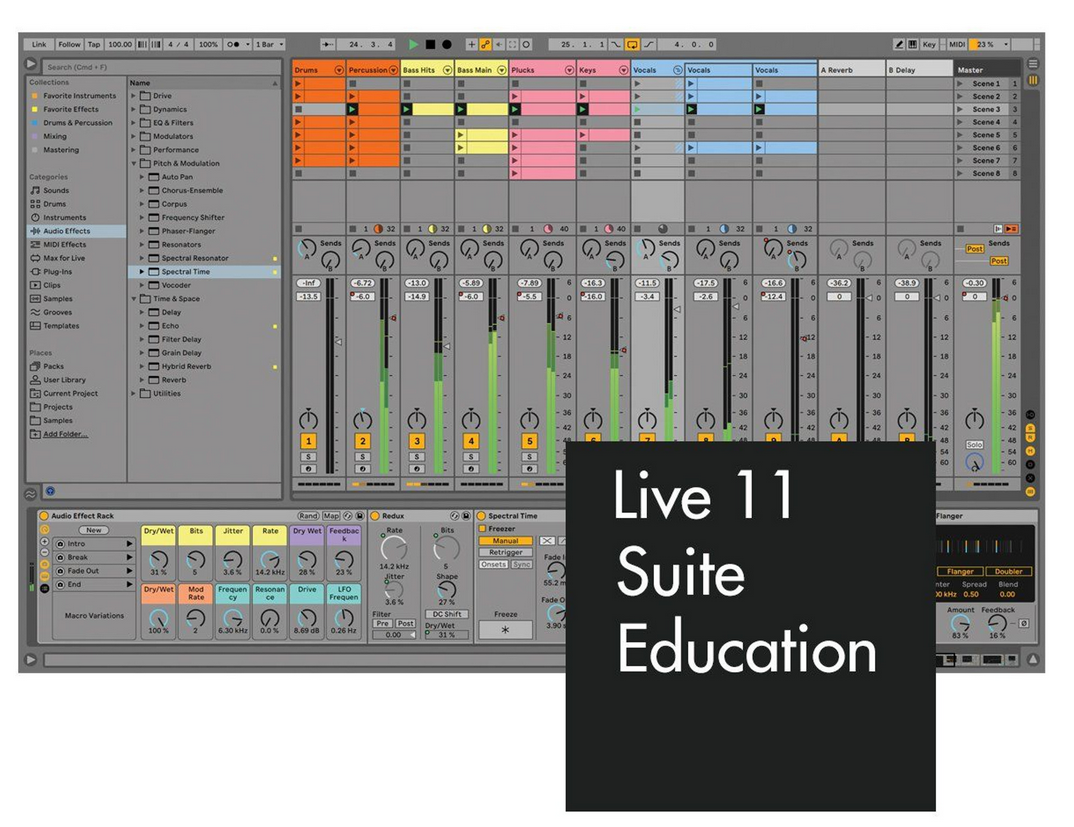Image resolution: width=1074 pixels, height=827 pixels.
Task: Collapse the Pitch & Modulation folder
Action: pyautogui.click(x=132, y=163)
